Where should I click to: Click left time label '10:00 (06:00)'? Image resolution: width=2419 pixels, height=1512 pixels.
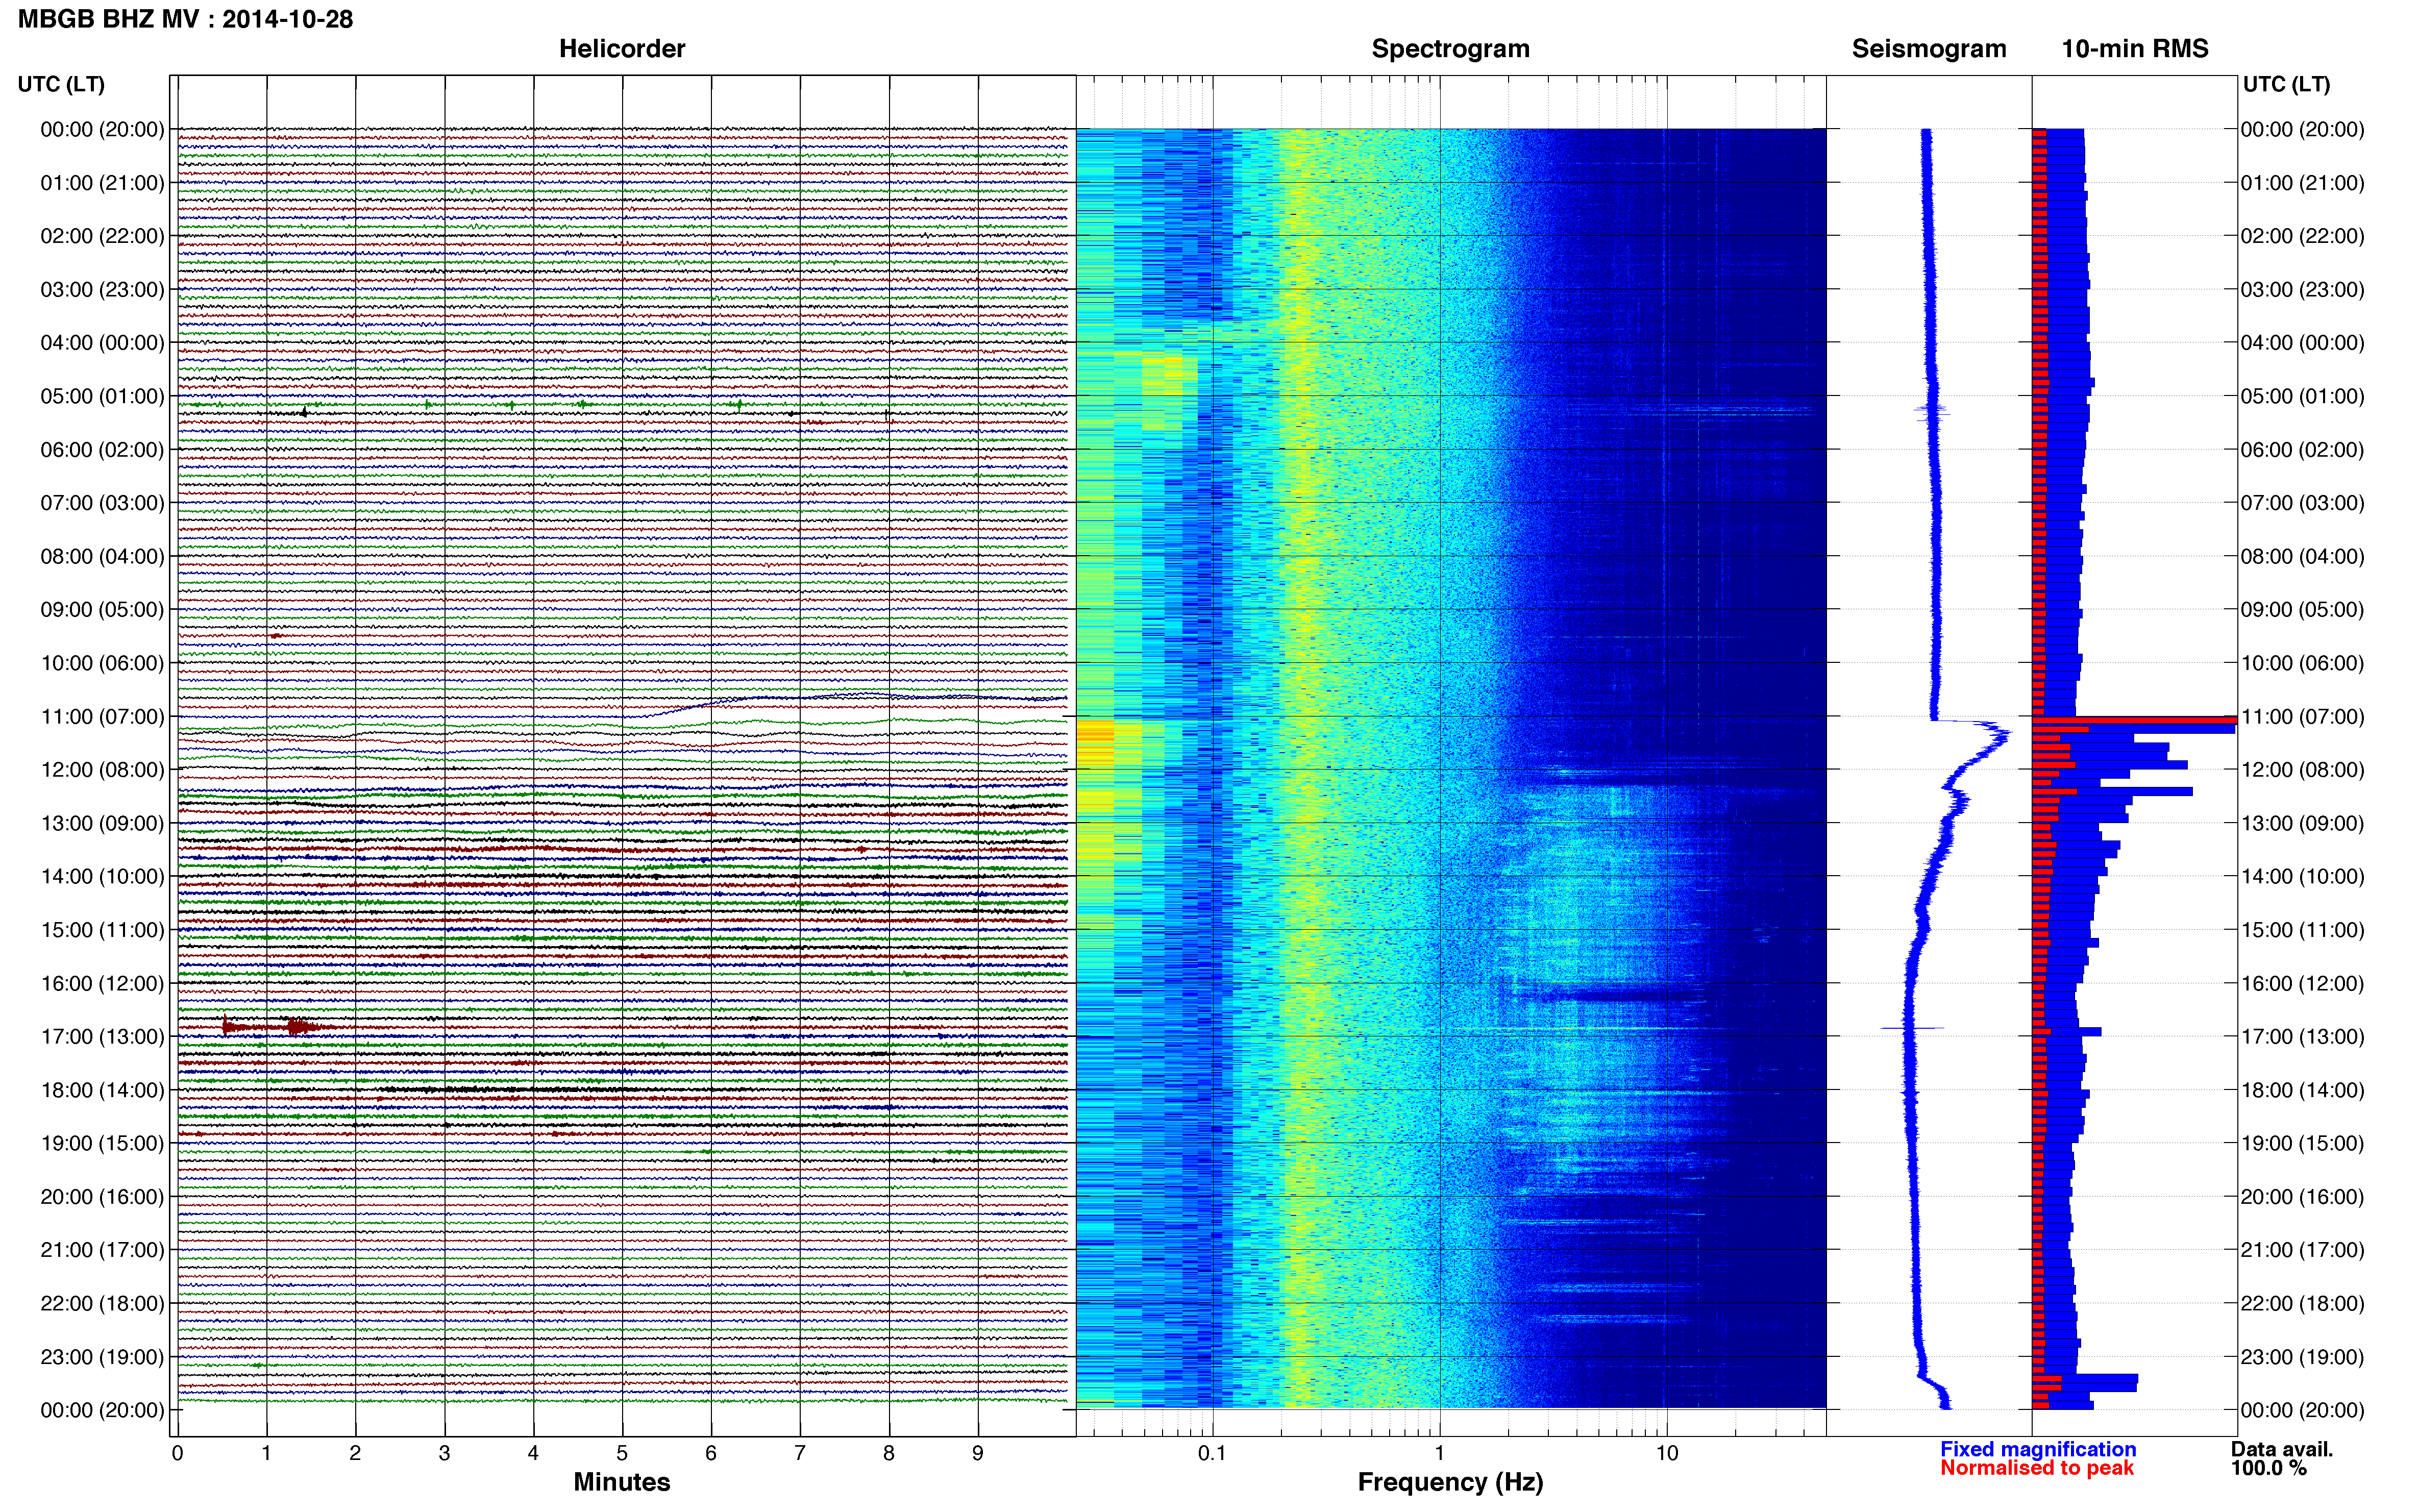102,663
